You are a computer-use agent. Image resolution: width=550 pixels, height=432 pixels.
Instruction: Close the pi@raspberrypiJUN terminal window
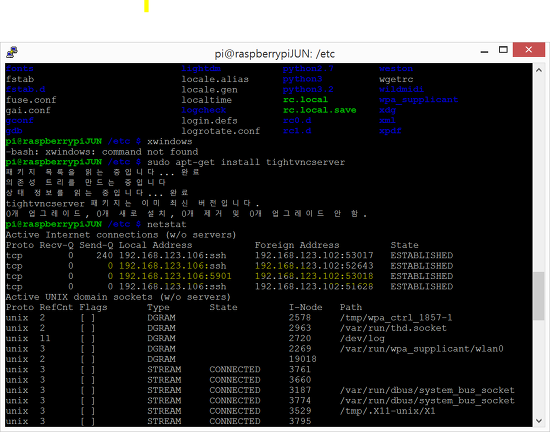529,49
